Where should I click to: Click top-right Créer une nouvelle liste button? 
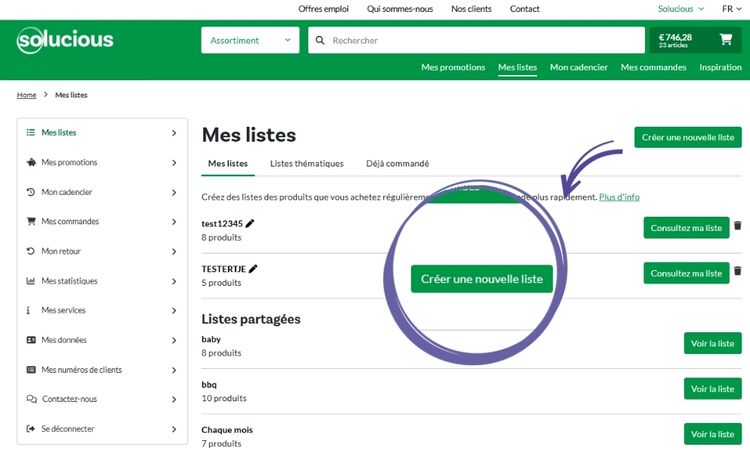point(688,137)
